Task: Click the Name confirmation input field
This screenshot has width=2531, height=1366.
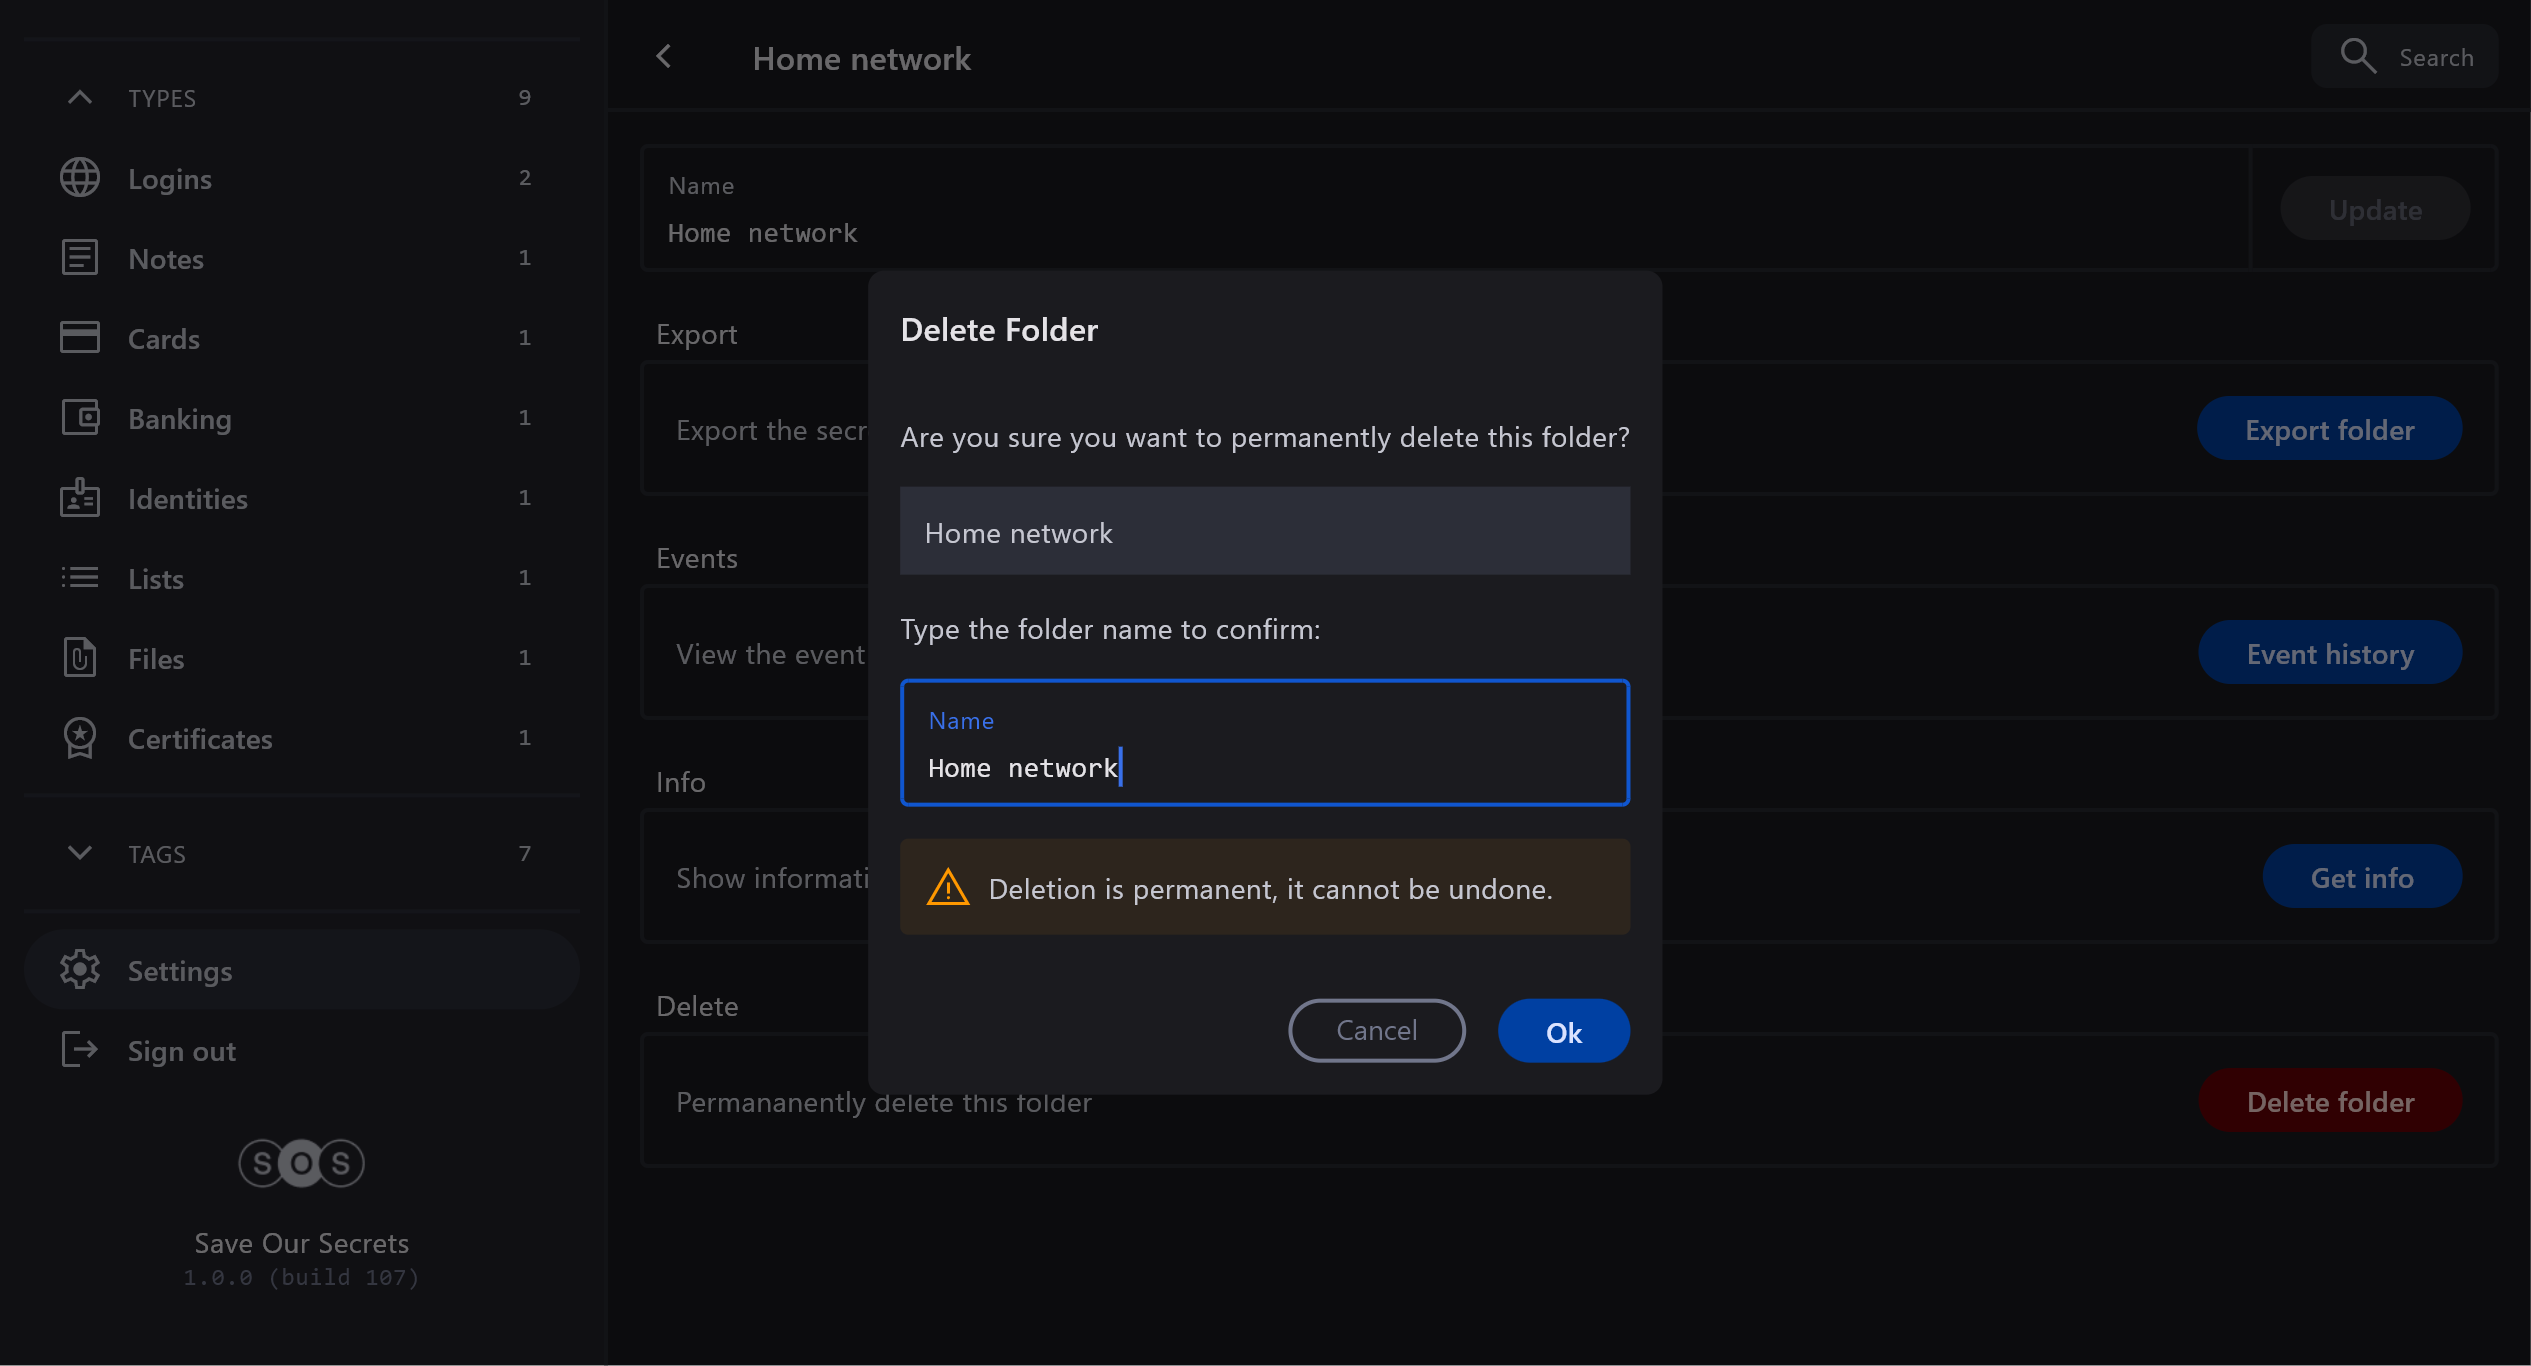Action: pos(1264,743)
